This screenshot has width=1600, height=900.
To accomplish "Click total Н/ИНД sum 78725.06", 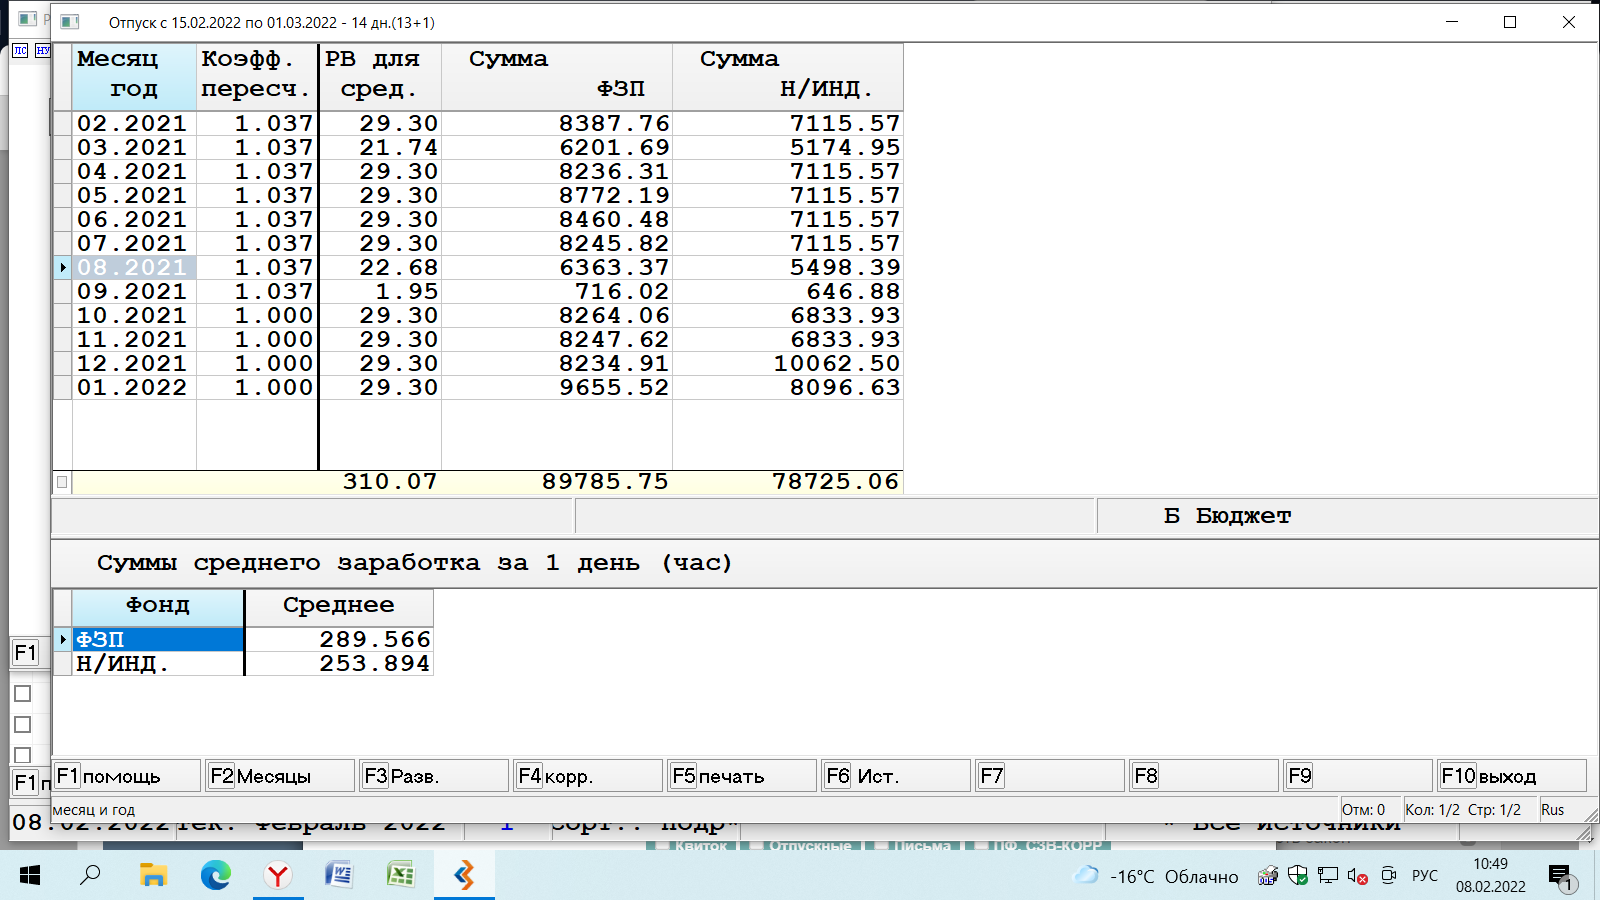I will (x=836, y=482).
